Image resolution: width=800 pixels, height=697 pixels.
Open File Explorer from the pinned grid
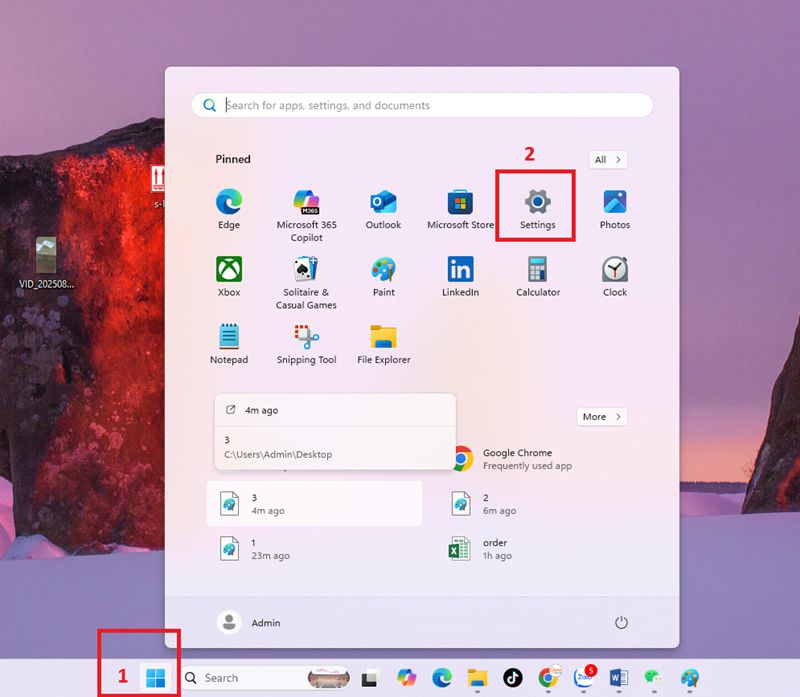tap(383, 344)
